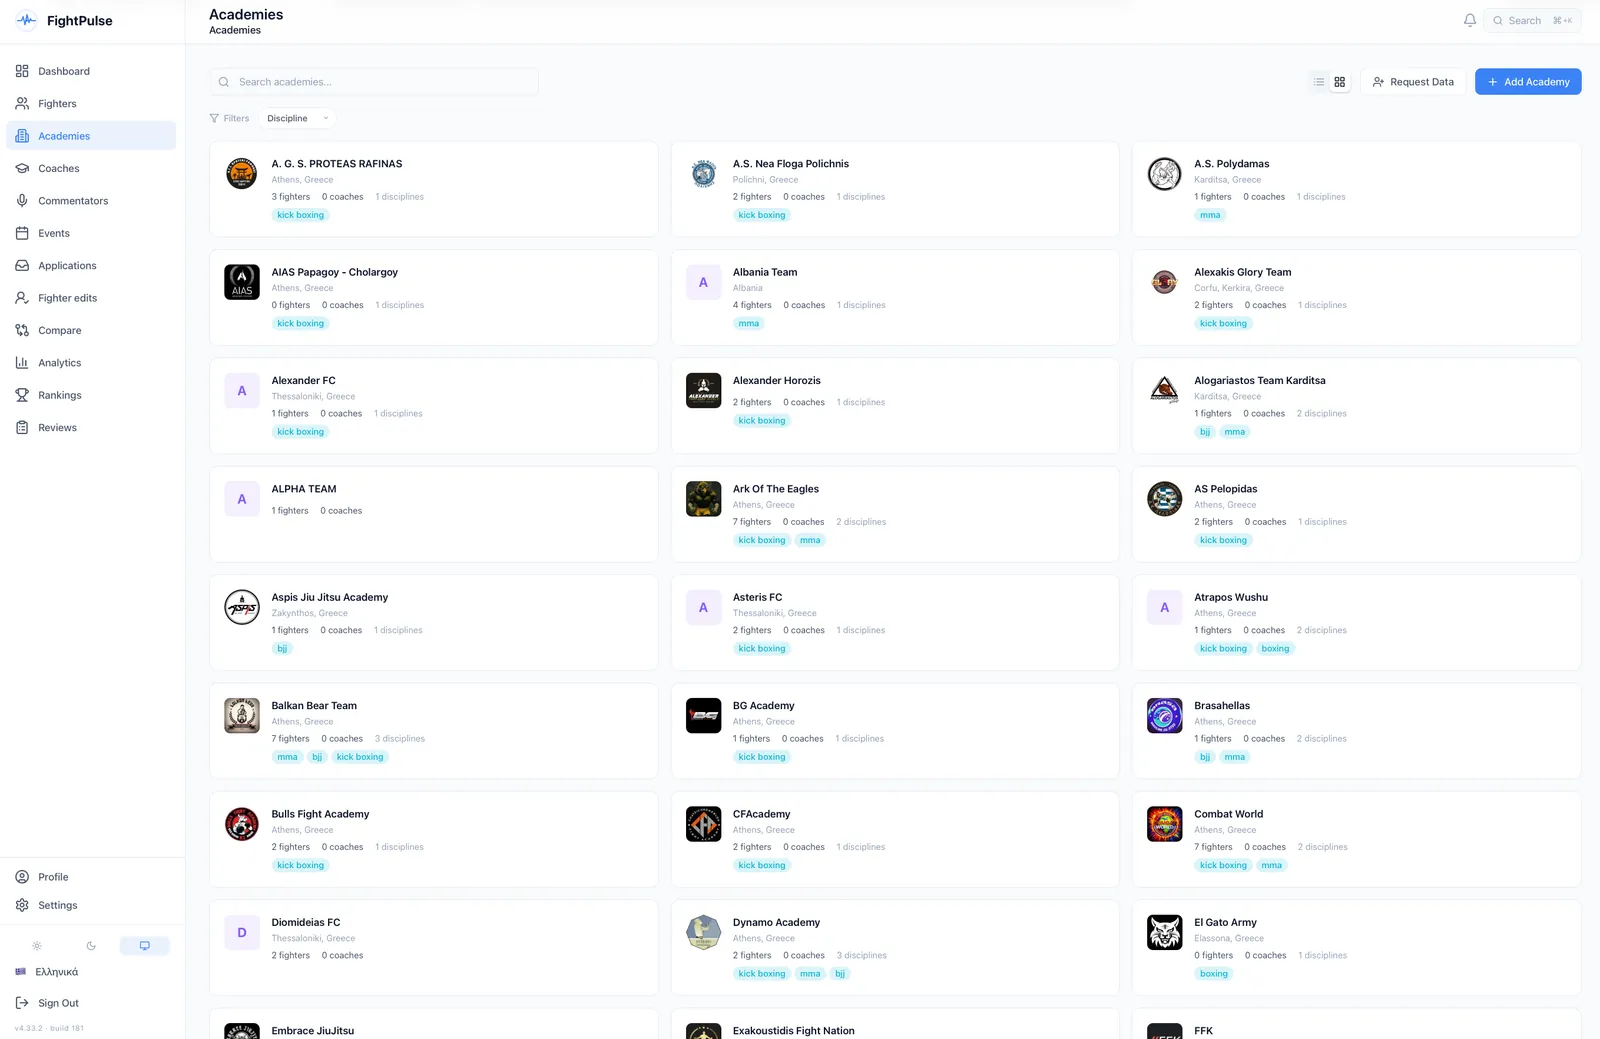This screenshot has width=1600, height=1039.
Task: Open the Rankings page
Action: coord(91,395)
